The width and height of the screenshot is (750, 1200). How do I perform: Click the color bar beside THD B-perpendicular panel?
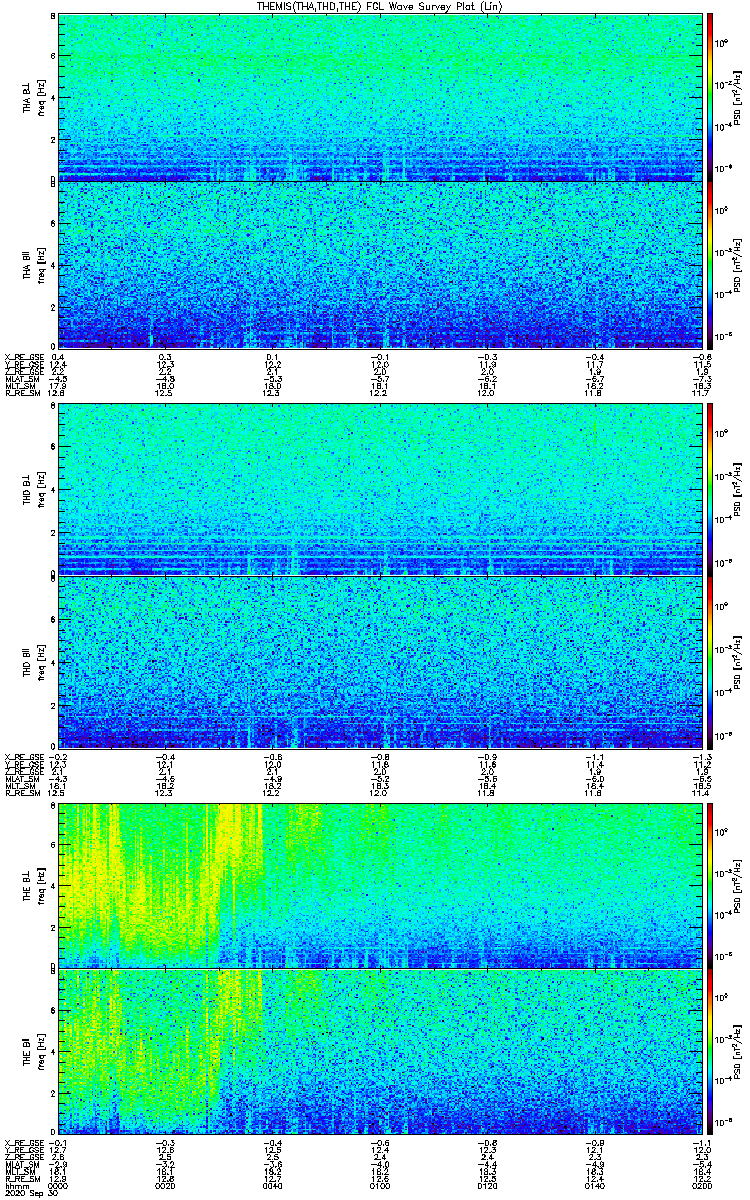click(710, 490)
